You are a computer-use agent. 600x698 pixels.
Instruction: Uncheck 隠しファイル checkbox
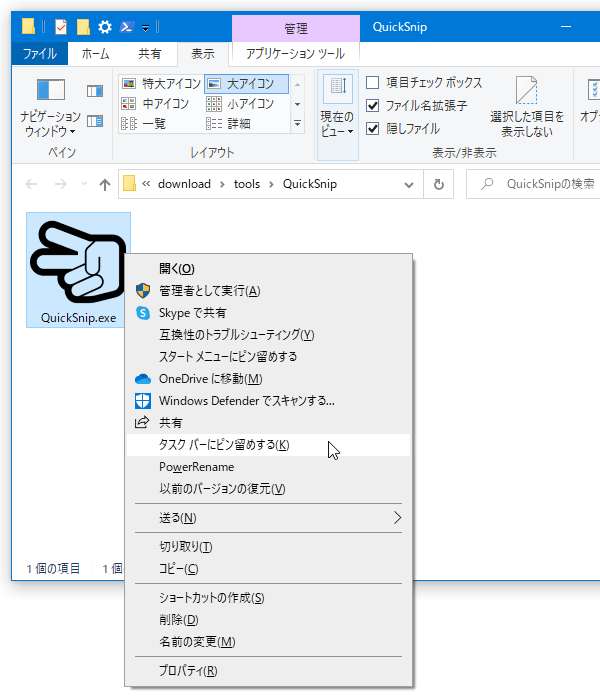pyautogui.click(x=373, y=129)
